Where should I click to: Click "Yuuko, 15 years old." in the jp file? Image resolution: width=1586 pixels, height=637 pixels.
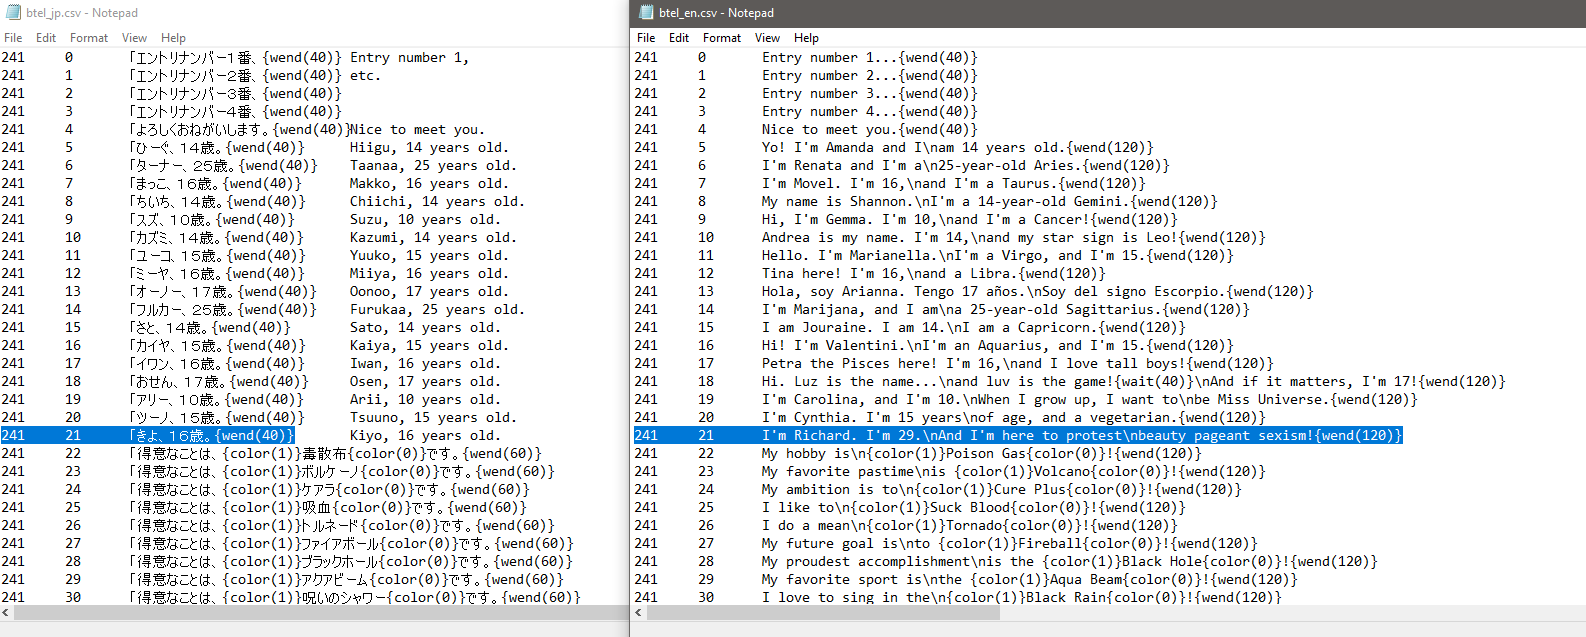pyautogui.click(x=429, y=255)
